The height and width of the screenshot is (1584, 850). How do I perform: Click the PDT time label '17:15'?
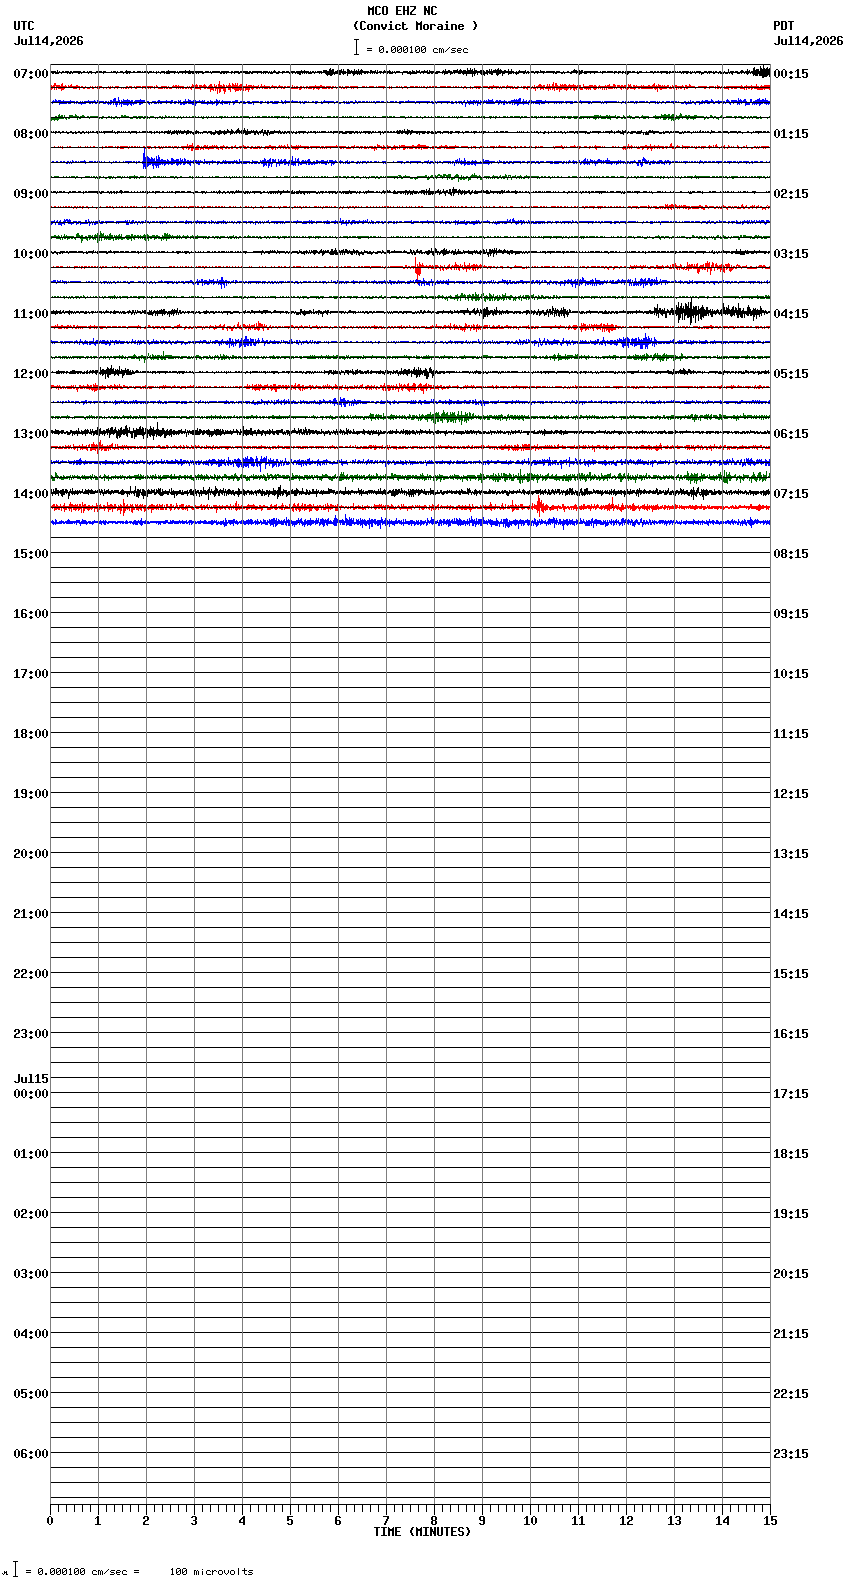(791, 1094)
